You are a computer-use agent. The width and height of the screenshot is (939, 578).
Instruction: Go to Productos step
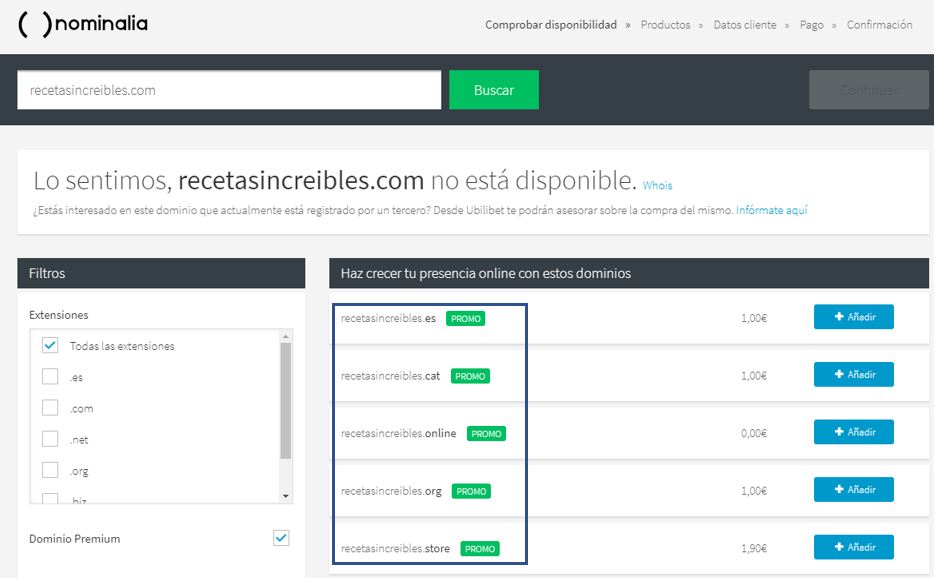665,25
